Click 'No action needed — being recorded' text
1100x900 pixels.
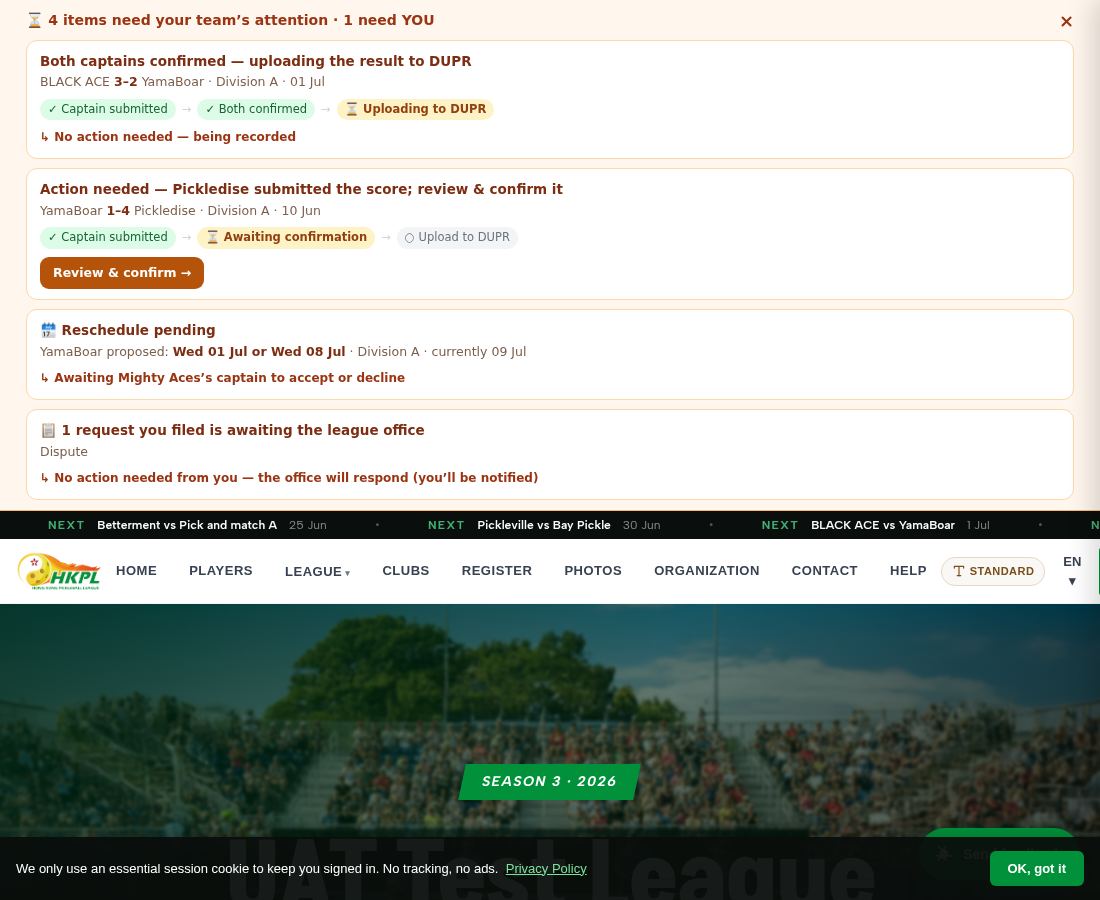pyautogui.click(x=175, y=137)
